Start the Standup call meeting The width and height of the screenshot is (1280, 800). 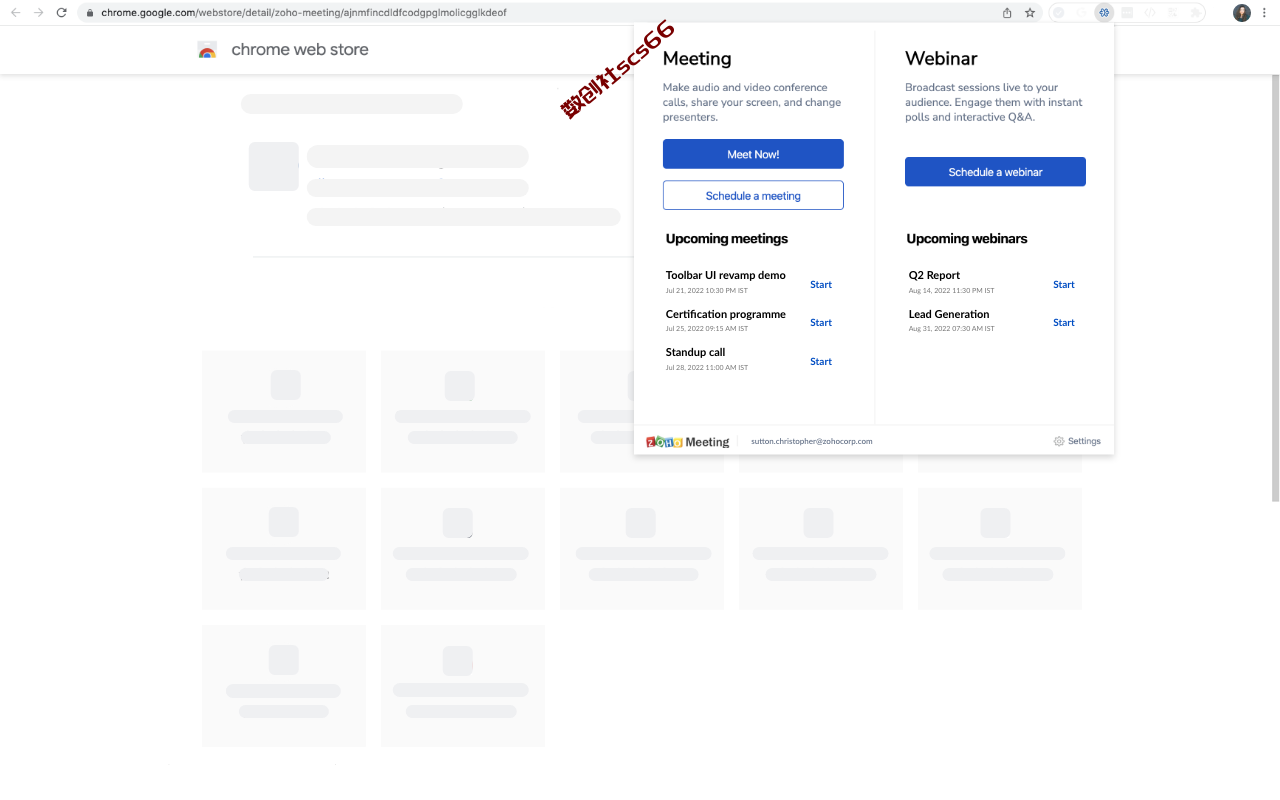click(821, 362)
